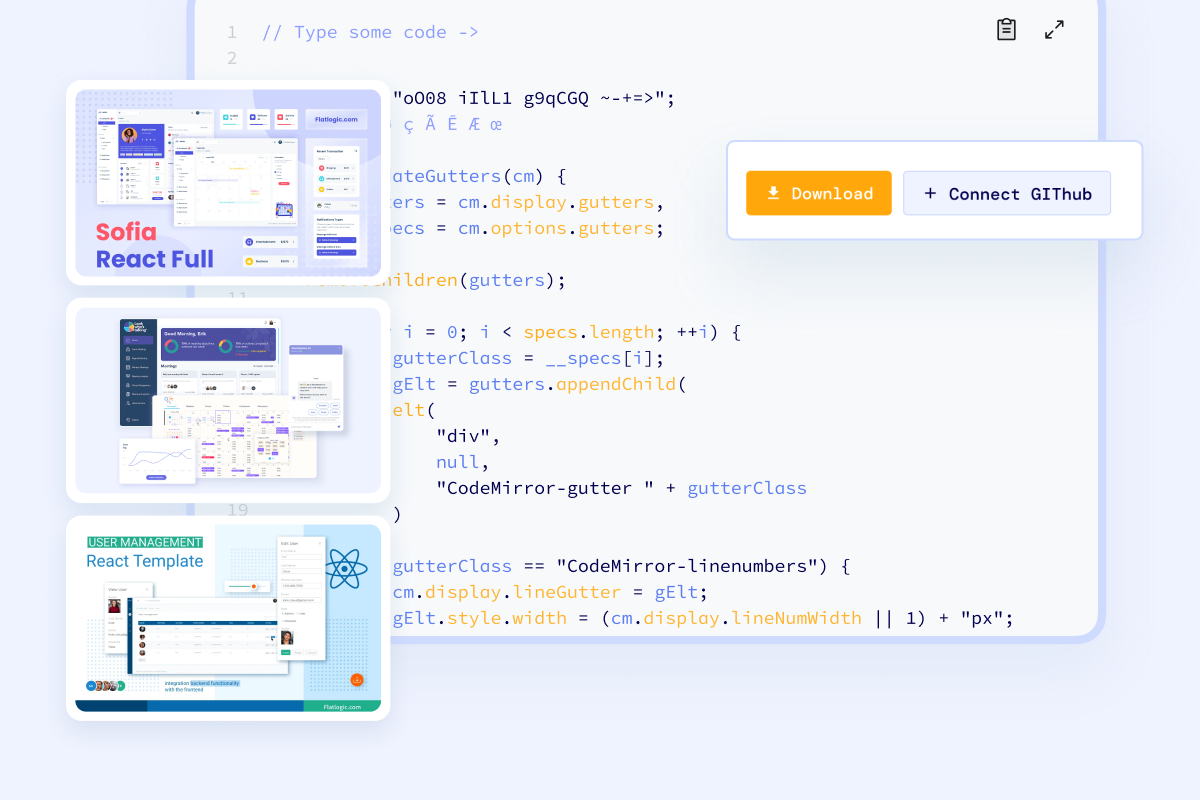The image size is (1200, 800).
Task: Open the Sofia React Full template card
Action: pos(228,183)
